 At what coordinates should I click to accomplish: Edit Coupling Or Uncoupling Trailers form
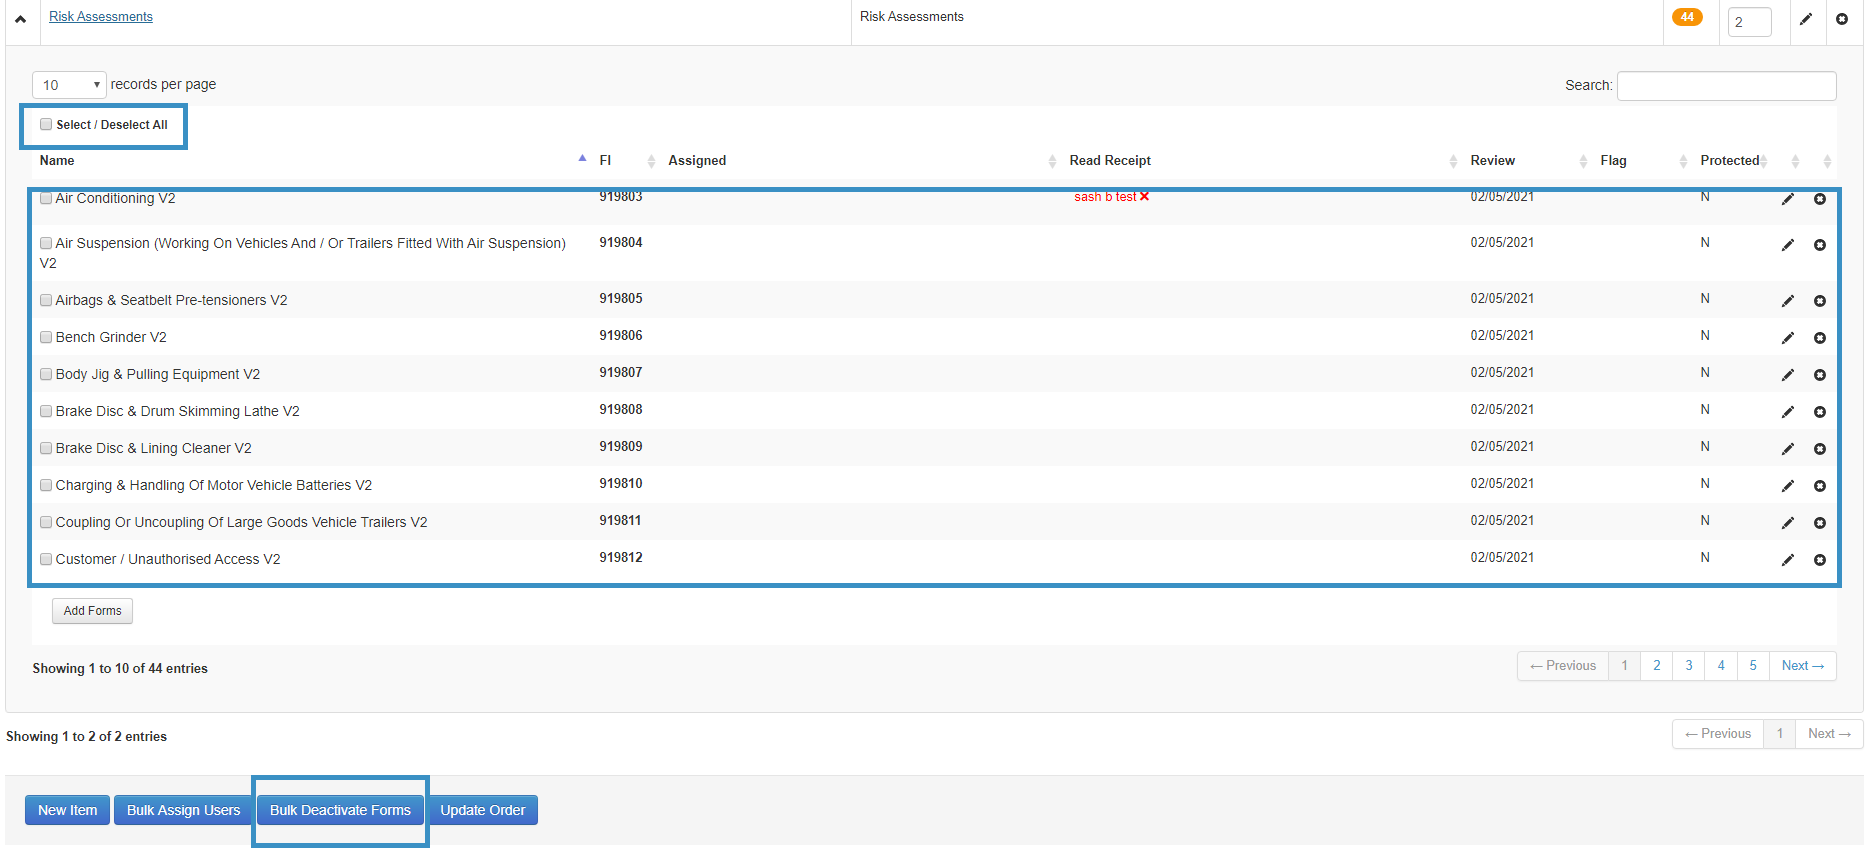1788,523
